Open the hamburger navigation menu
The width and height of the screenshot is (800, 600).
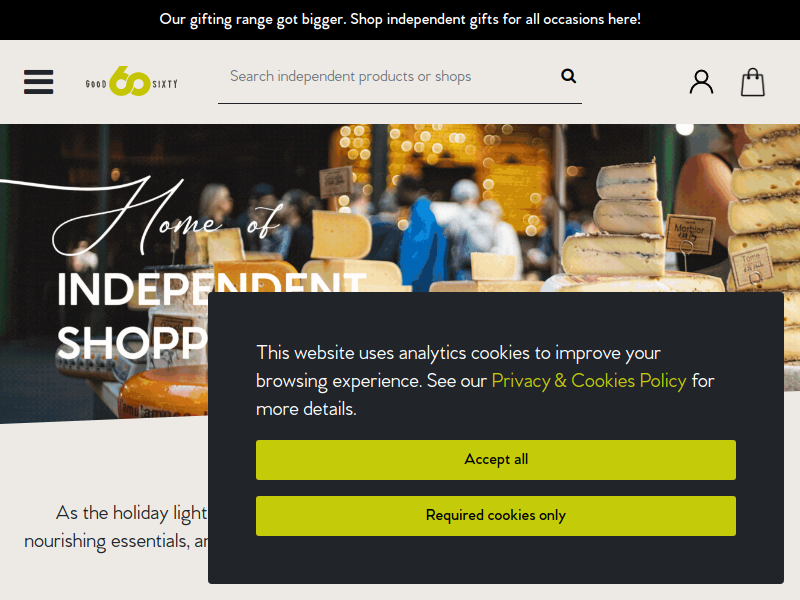point(38,82)
